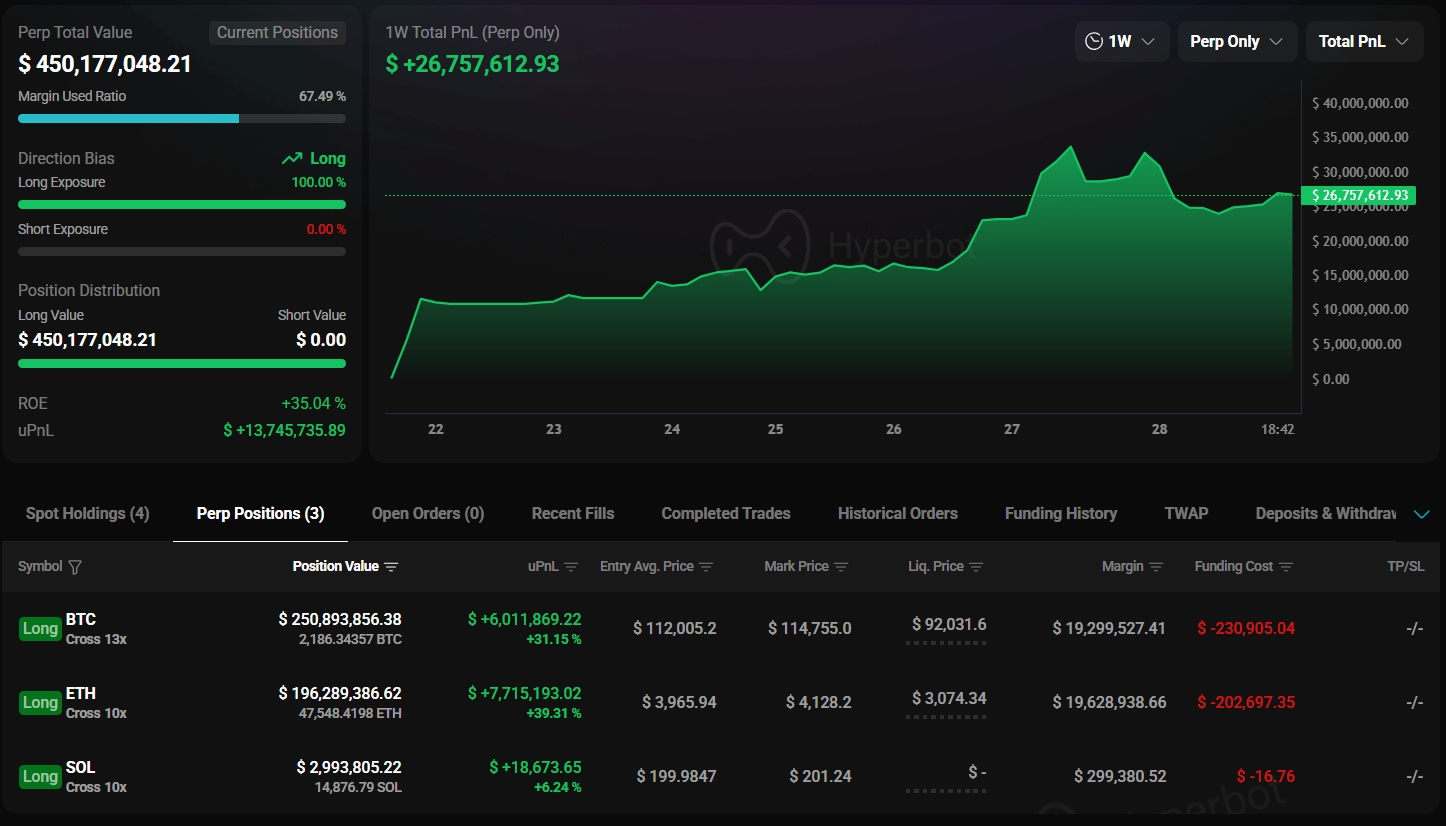Open the Perp Only dropdown
Screen dimensions: 1446x826
click(x=1237, y=41)
